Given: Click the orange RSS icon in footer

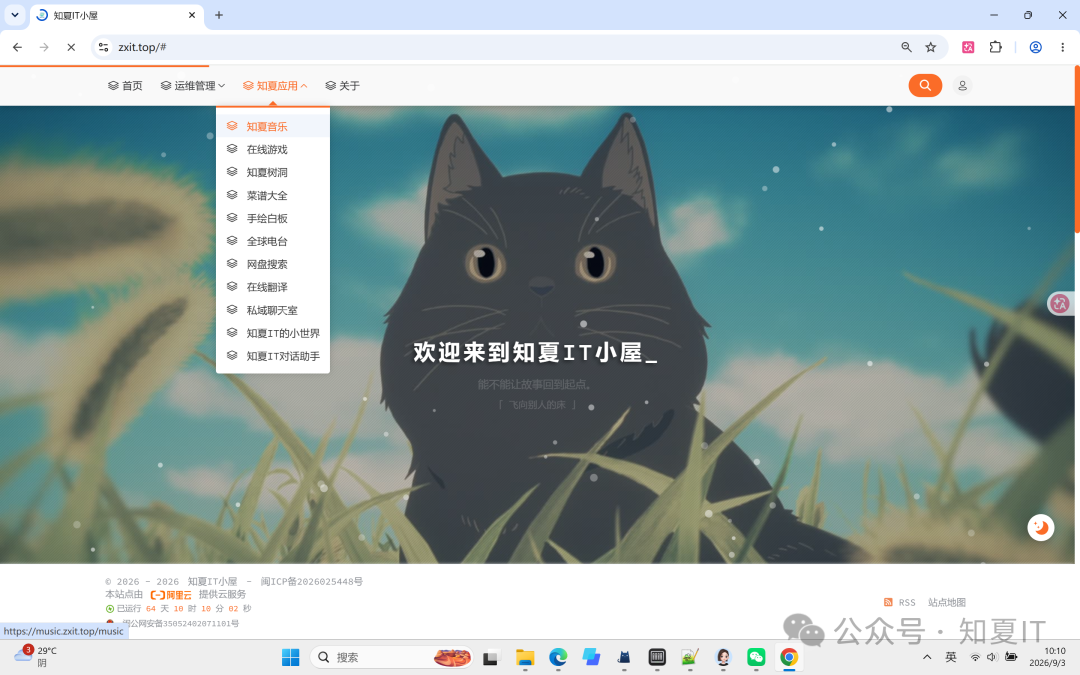Looking at the screenshot, I should tap(888, 602).
